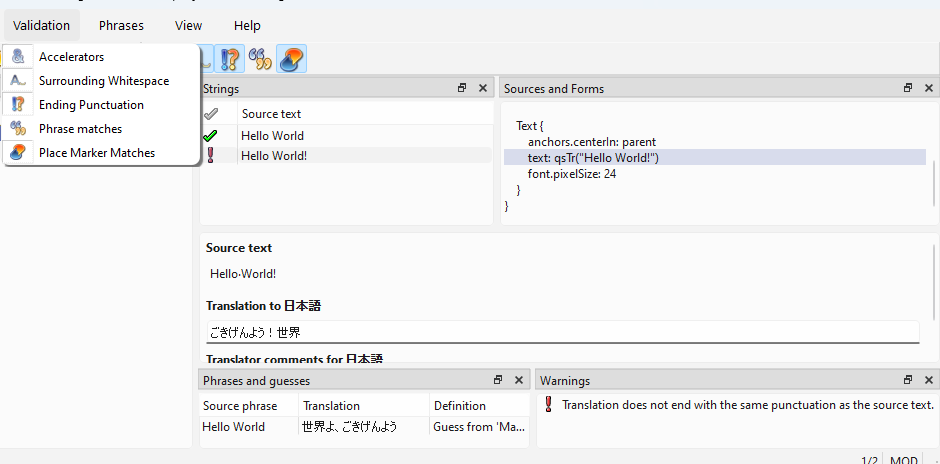Select the Hello World phrase guess row
This screenshot has height=464, width=940.
[x=300, y=427]
